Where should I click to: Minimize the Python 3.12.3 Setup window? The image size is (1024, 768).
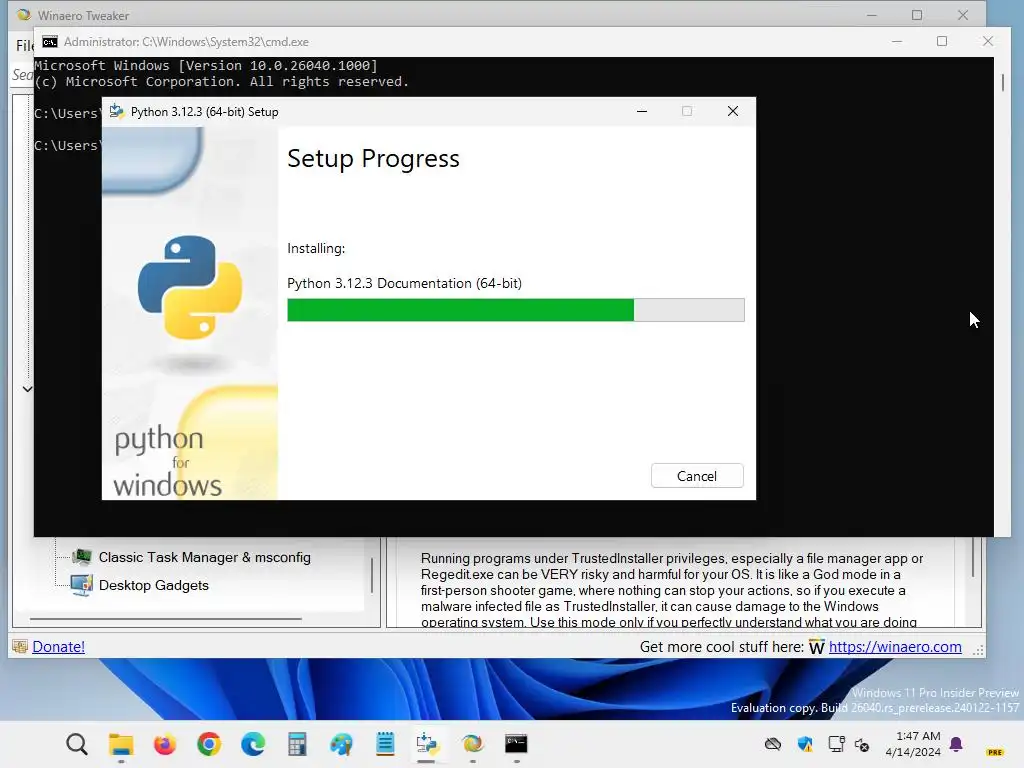(642, 111)
